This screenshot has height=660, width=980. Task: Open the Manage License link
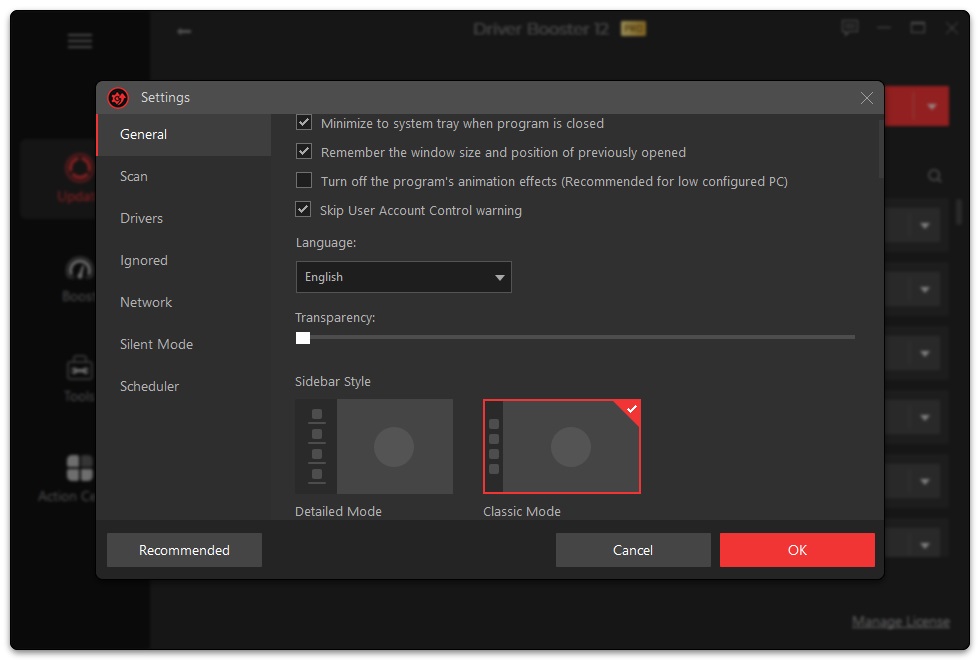[901, 622]
